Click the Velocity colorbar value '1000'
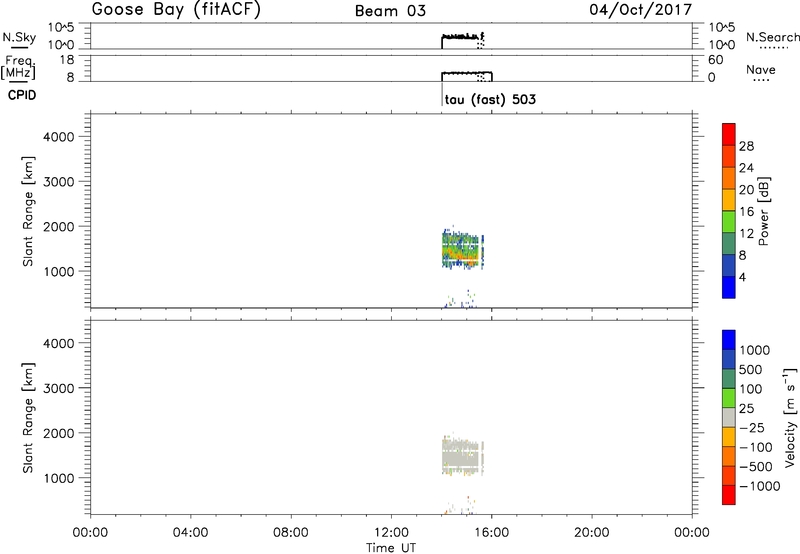 (754, 350)
